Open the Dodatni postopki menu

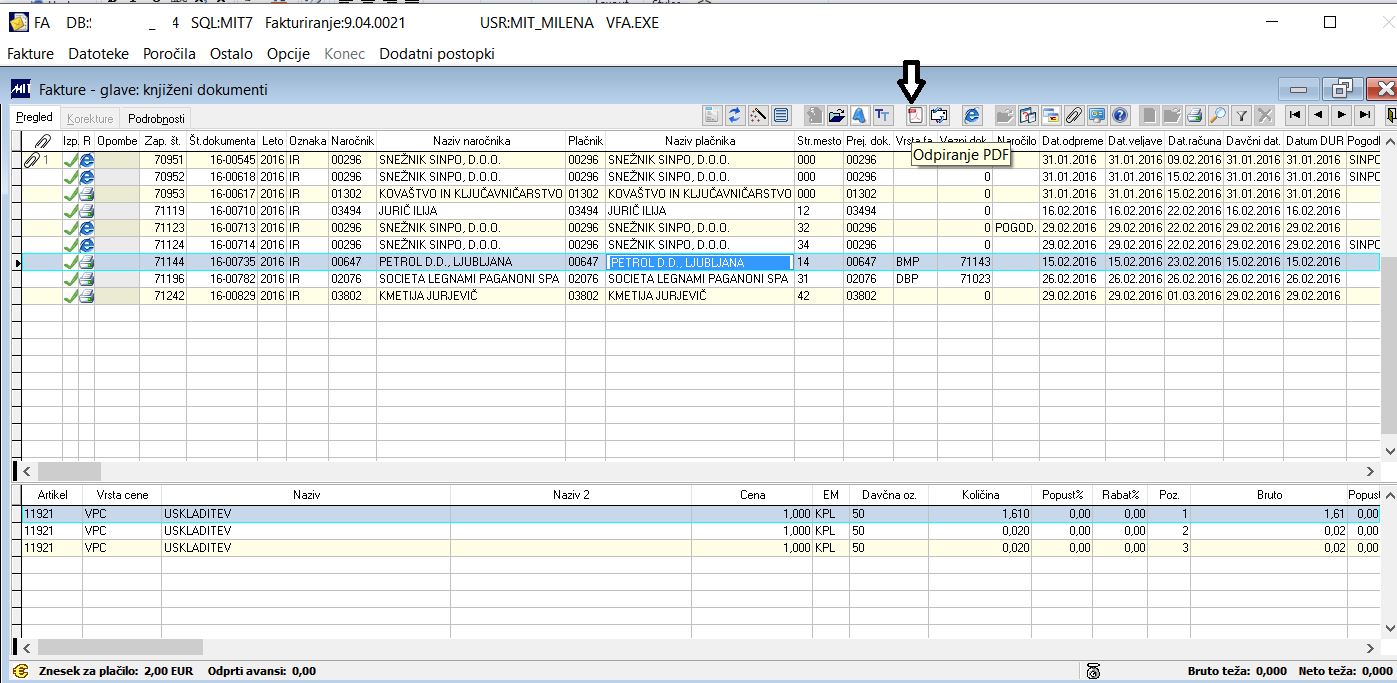click(437, 54)
